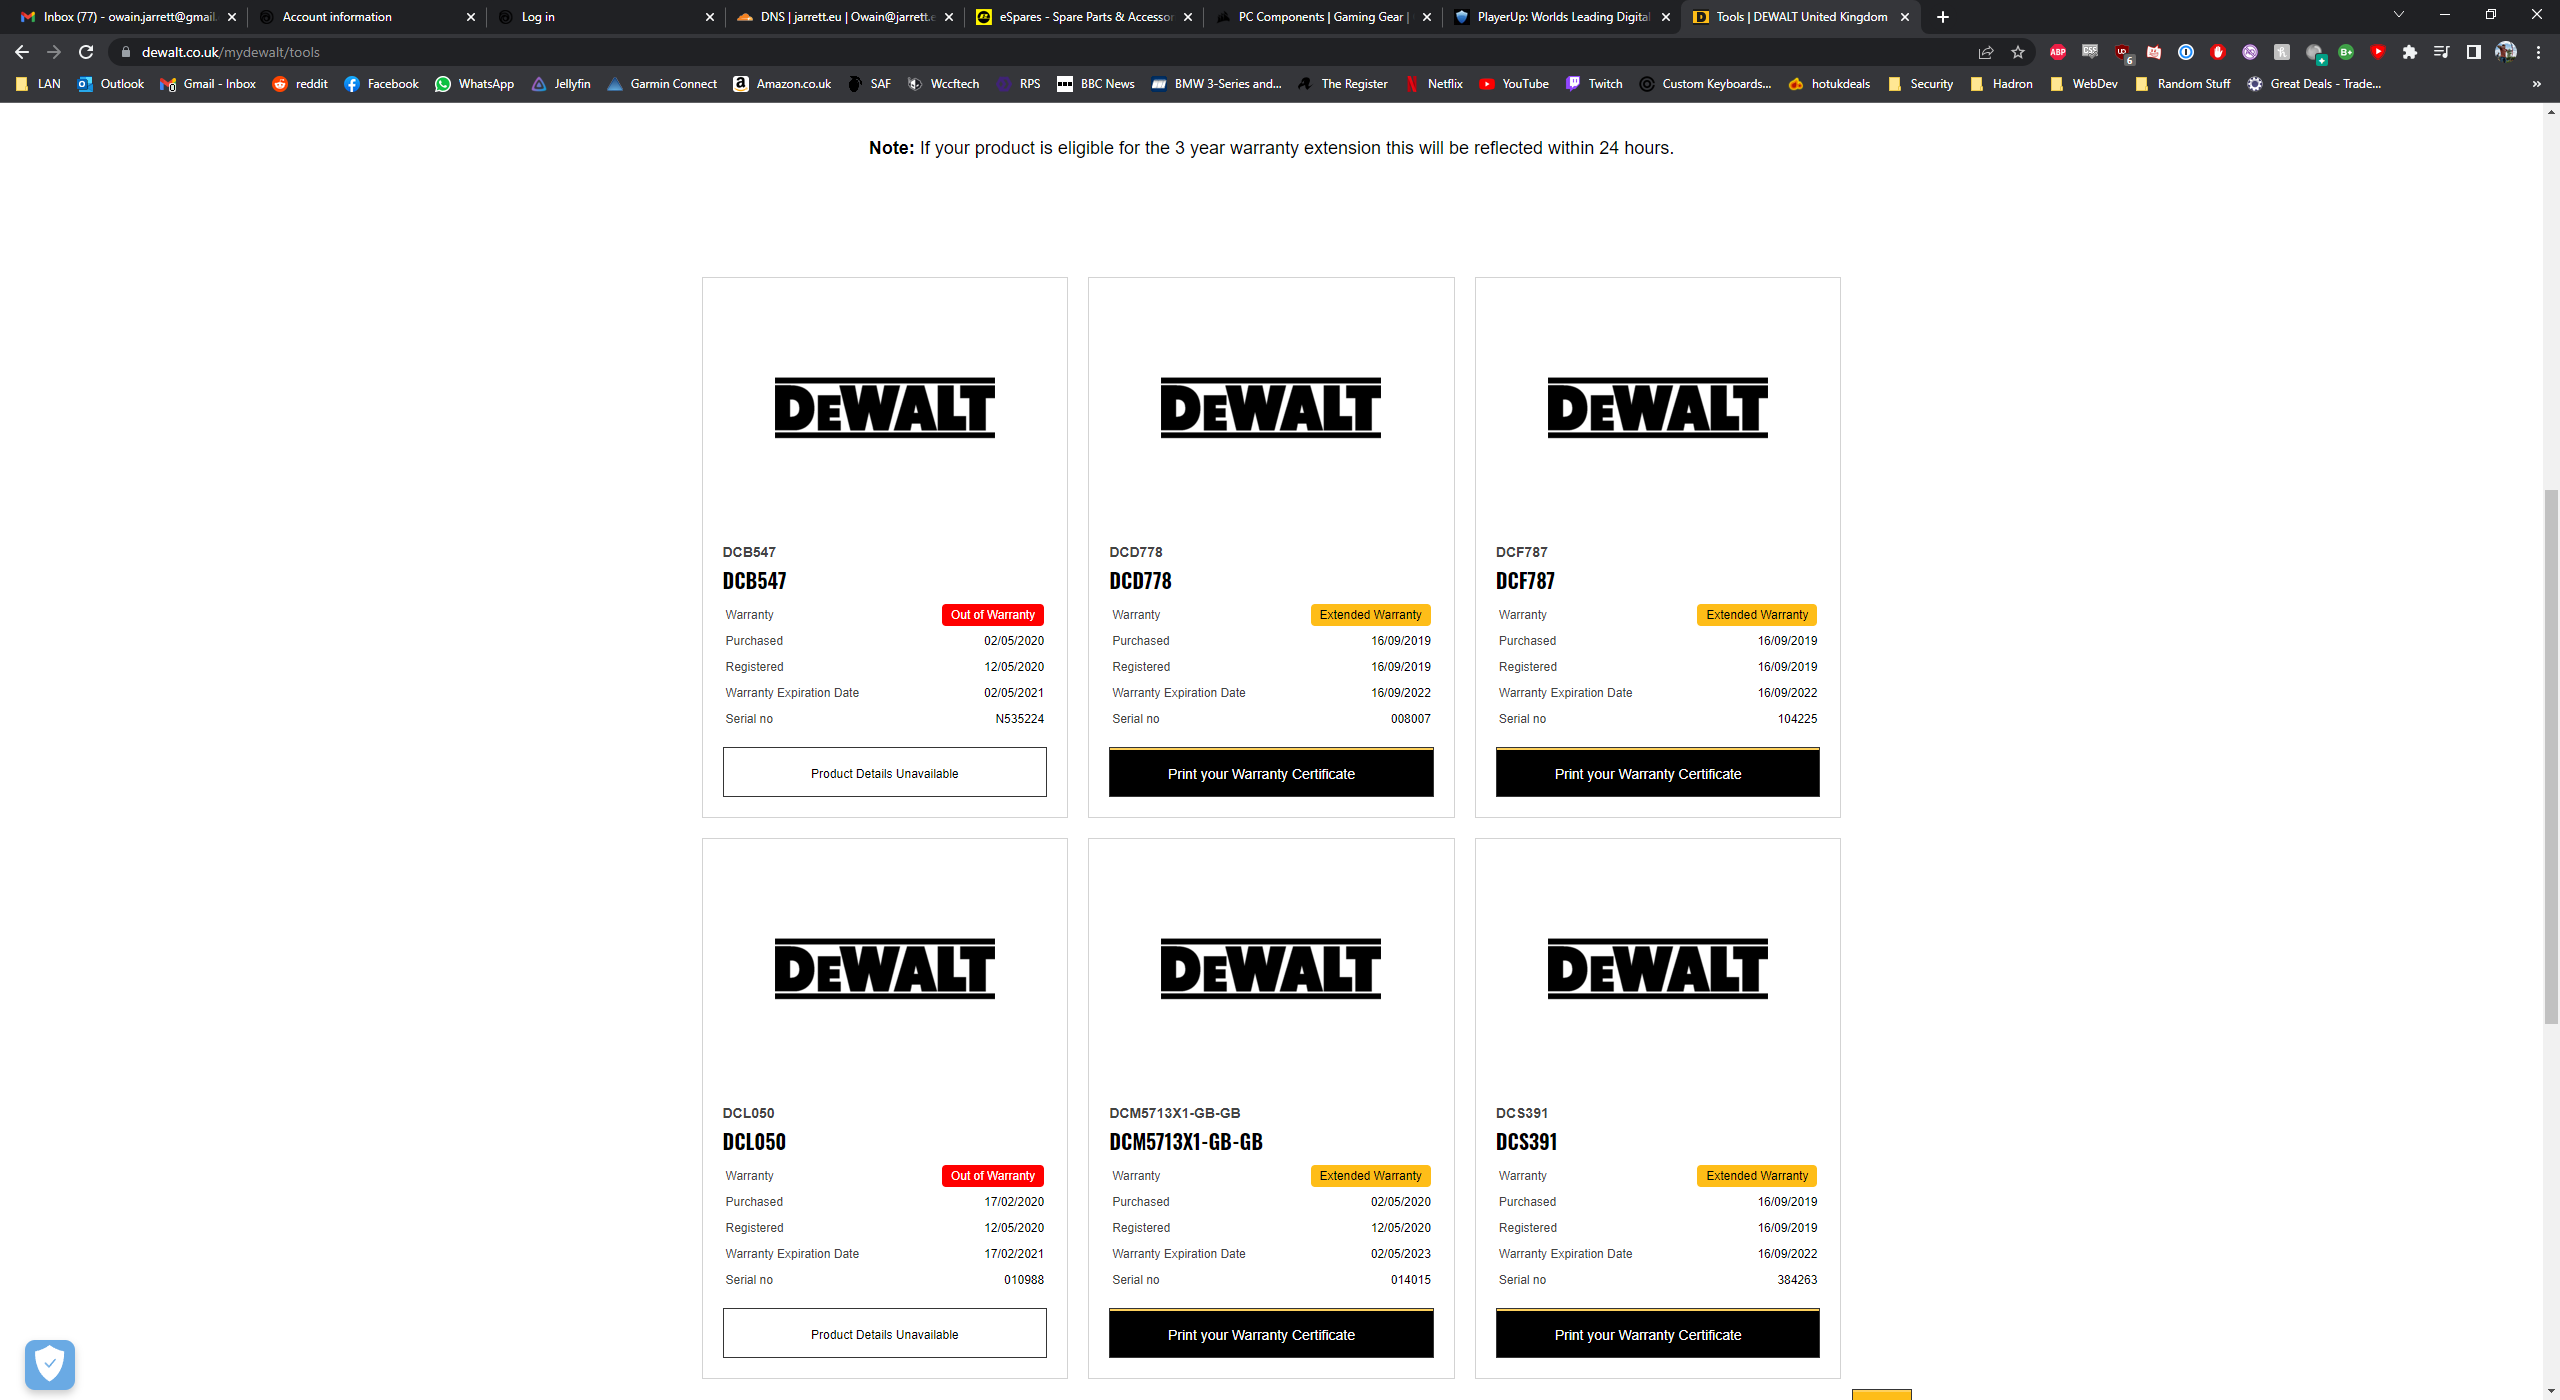
Task: Show more bookmarks via double chevron
Action: pos(2537,84)
